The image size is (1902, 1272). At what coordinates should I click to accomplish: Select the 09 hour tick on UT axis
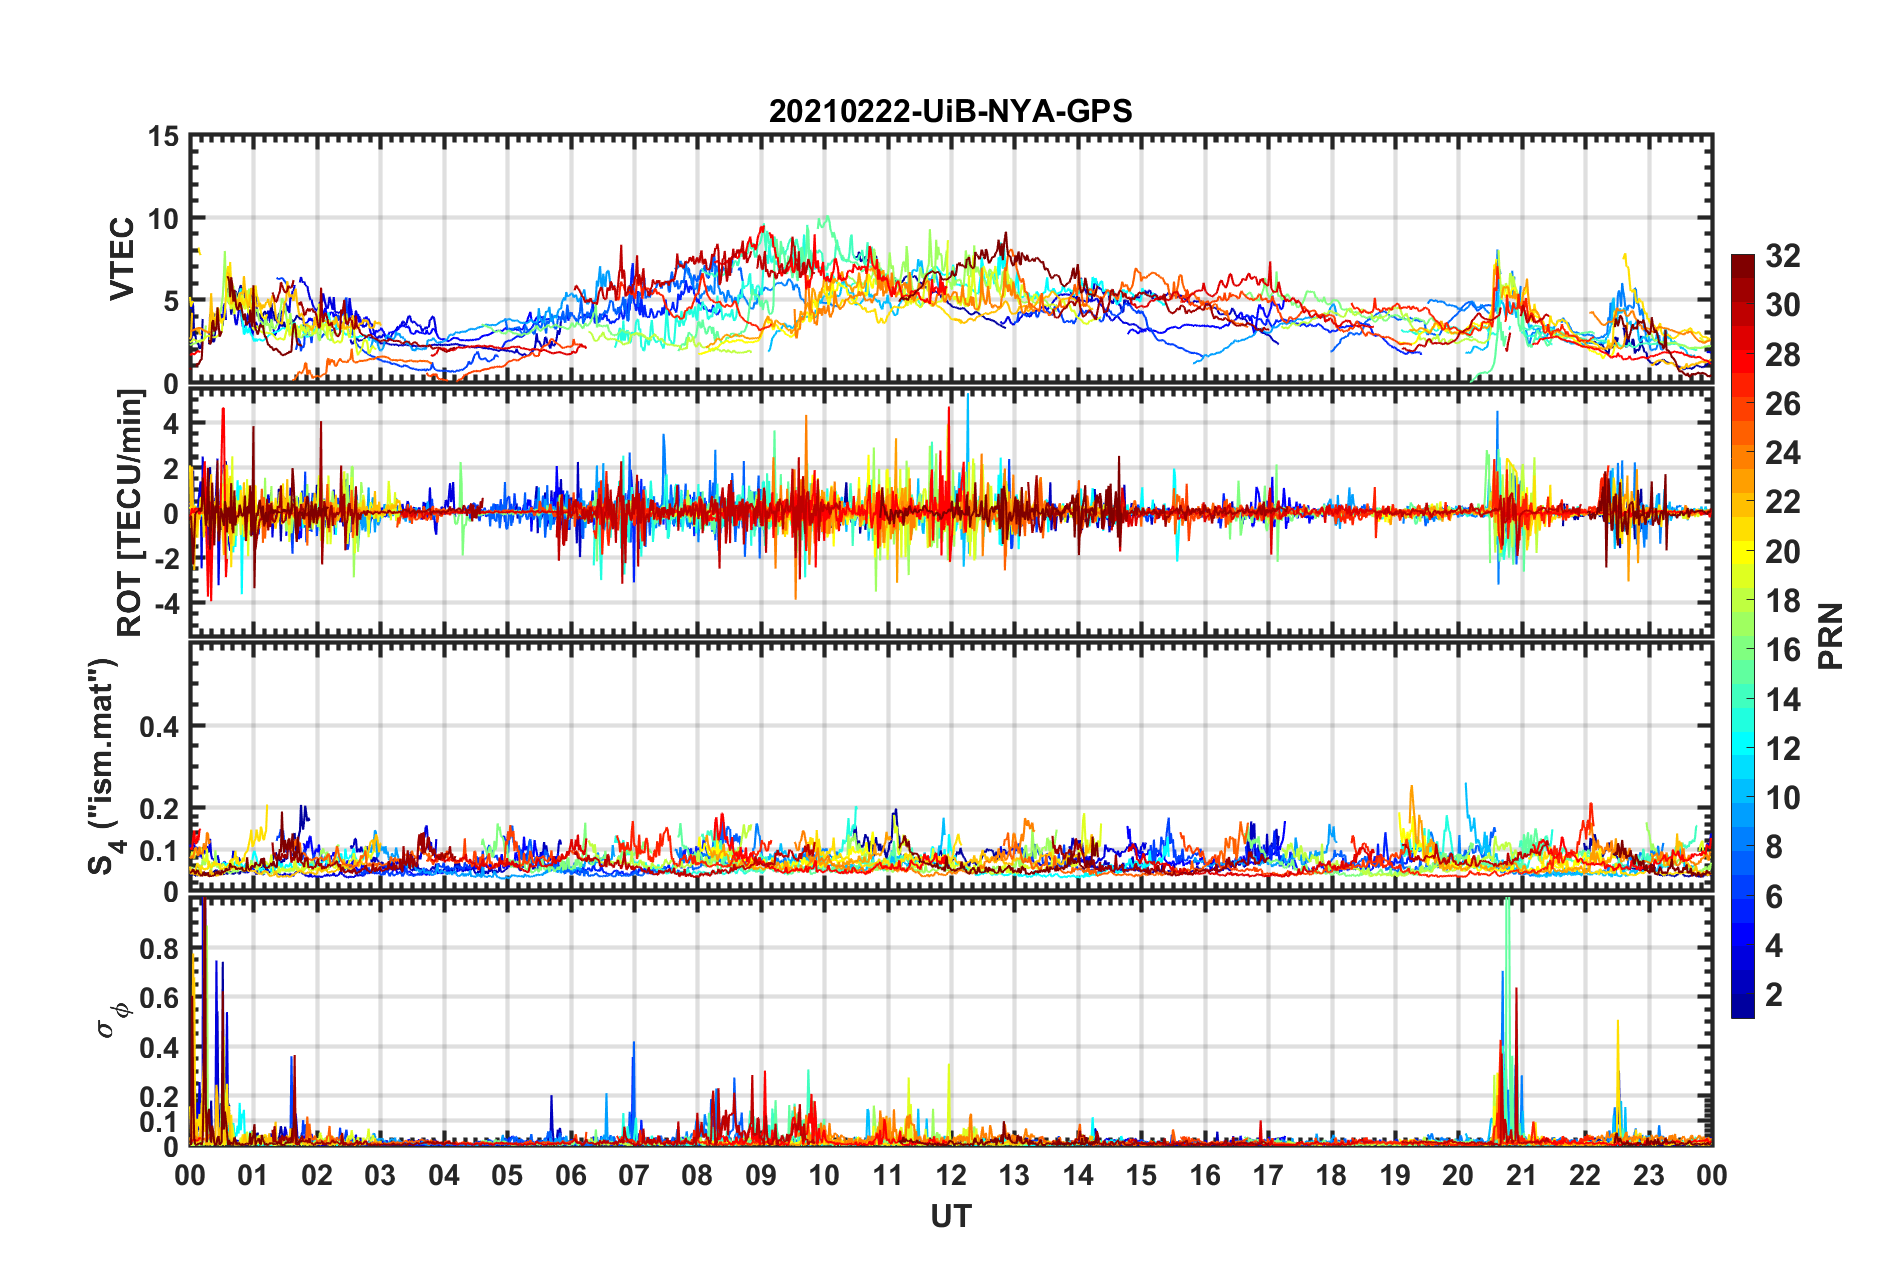click(761, 1175)
